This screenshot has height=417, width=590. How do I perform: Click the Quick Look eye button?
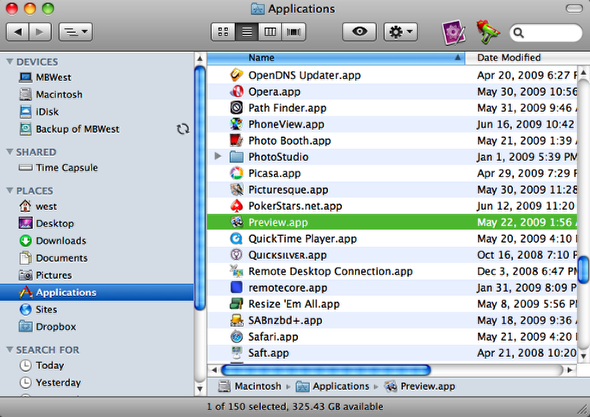(x=359, y=32)
